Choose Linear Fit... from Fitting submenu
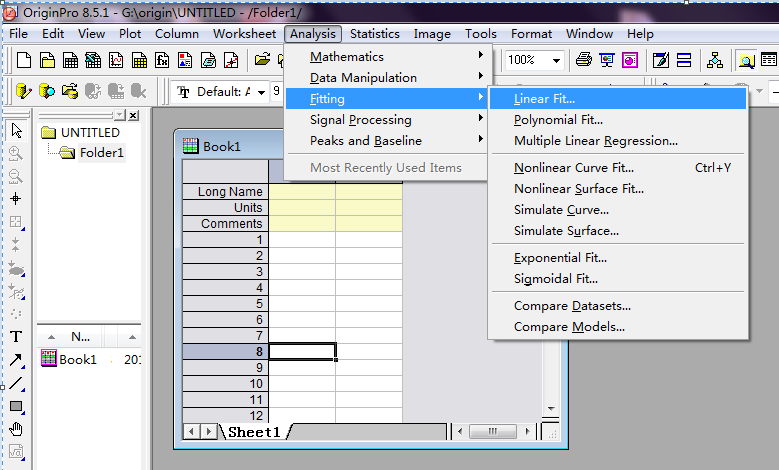 618,99
